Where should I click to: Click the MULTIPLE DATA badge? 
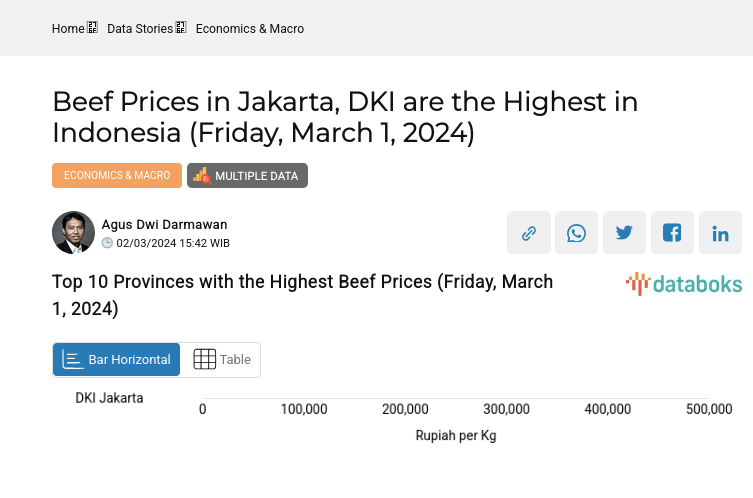[248, 176]
